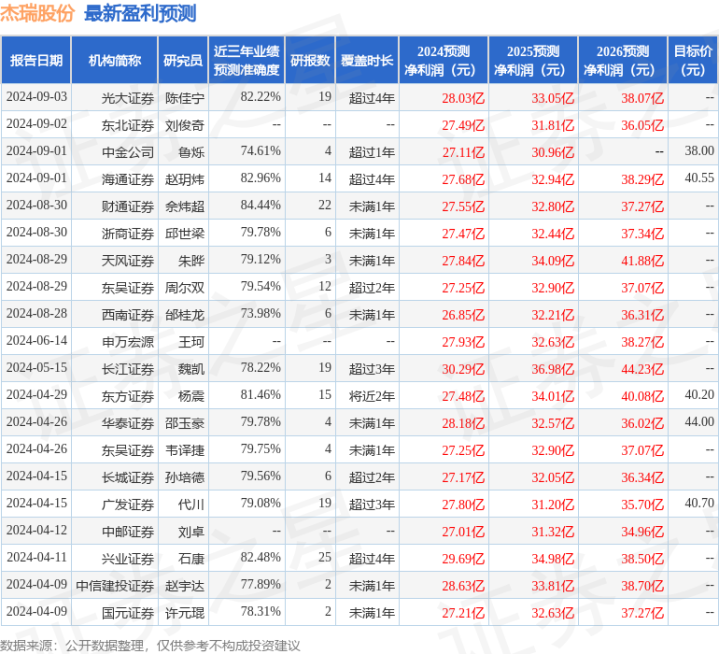Click the 29.69亿 profit forecast
This screenshot has width=719, height=654.
[x=463, y=558]
